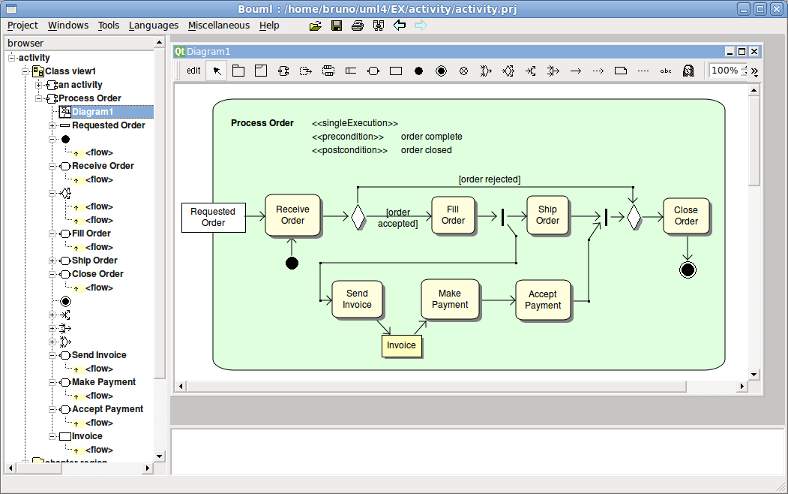Collapse the Receive Order tree node
This screenshot has height=494, width=788.
[51, 166]
